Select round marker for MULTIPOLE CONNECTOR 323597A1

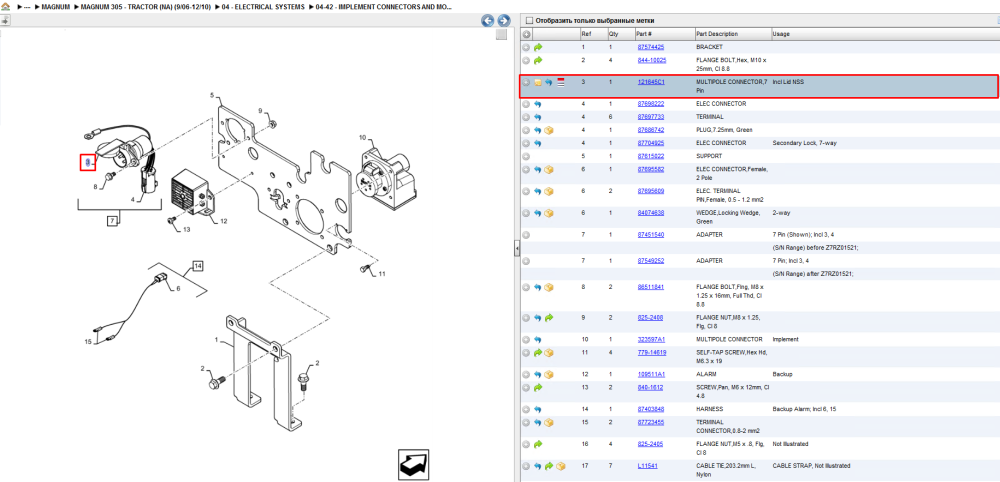[526, 340]
